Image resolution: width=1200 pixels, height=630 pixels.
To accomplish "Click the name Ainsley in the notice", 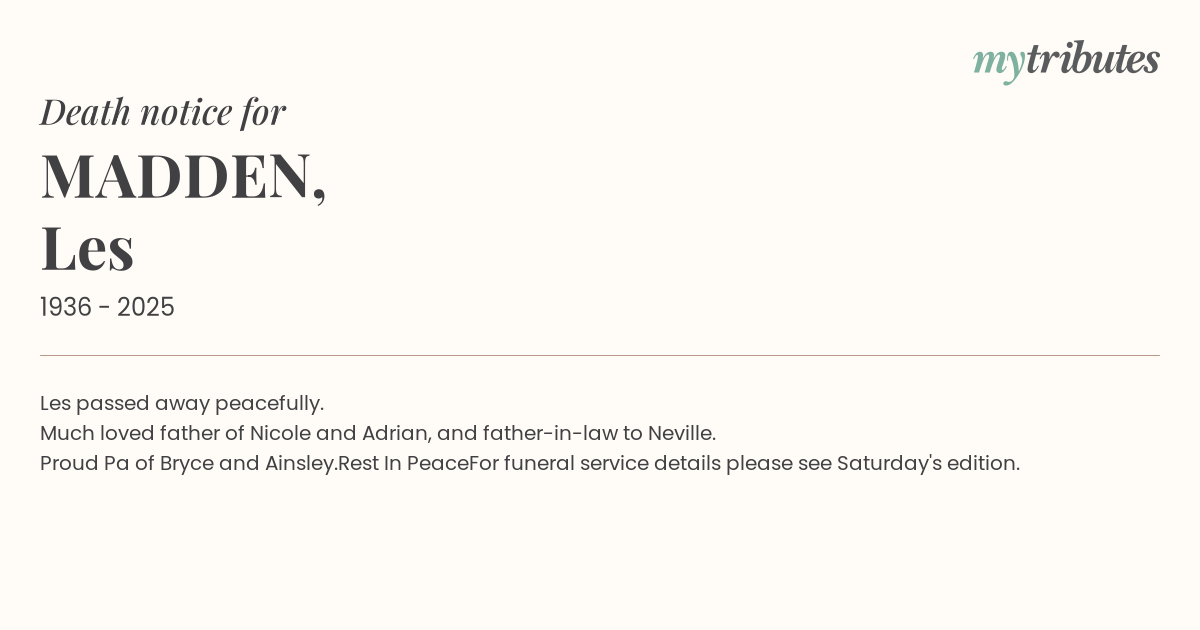I will pyautogui.click(x=299, y=463).
